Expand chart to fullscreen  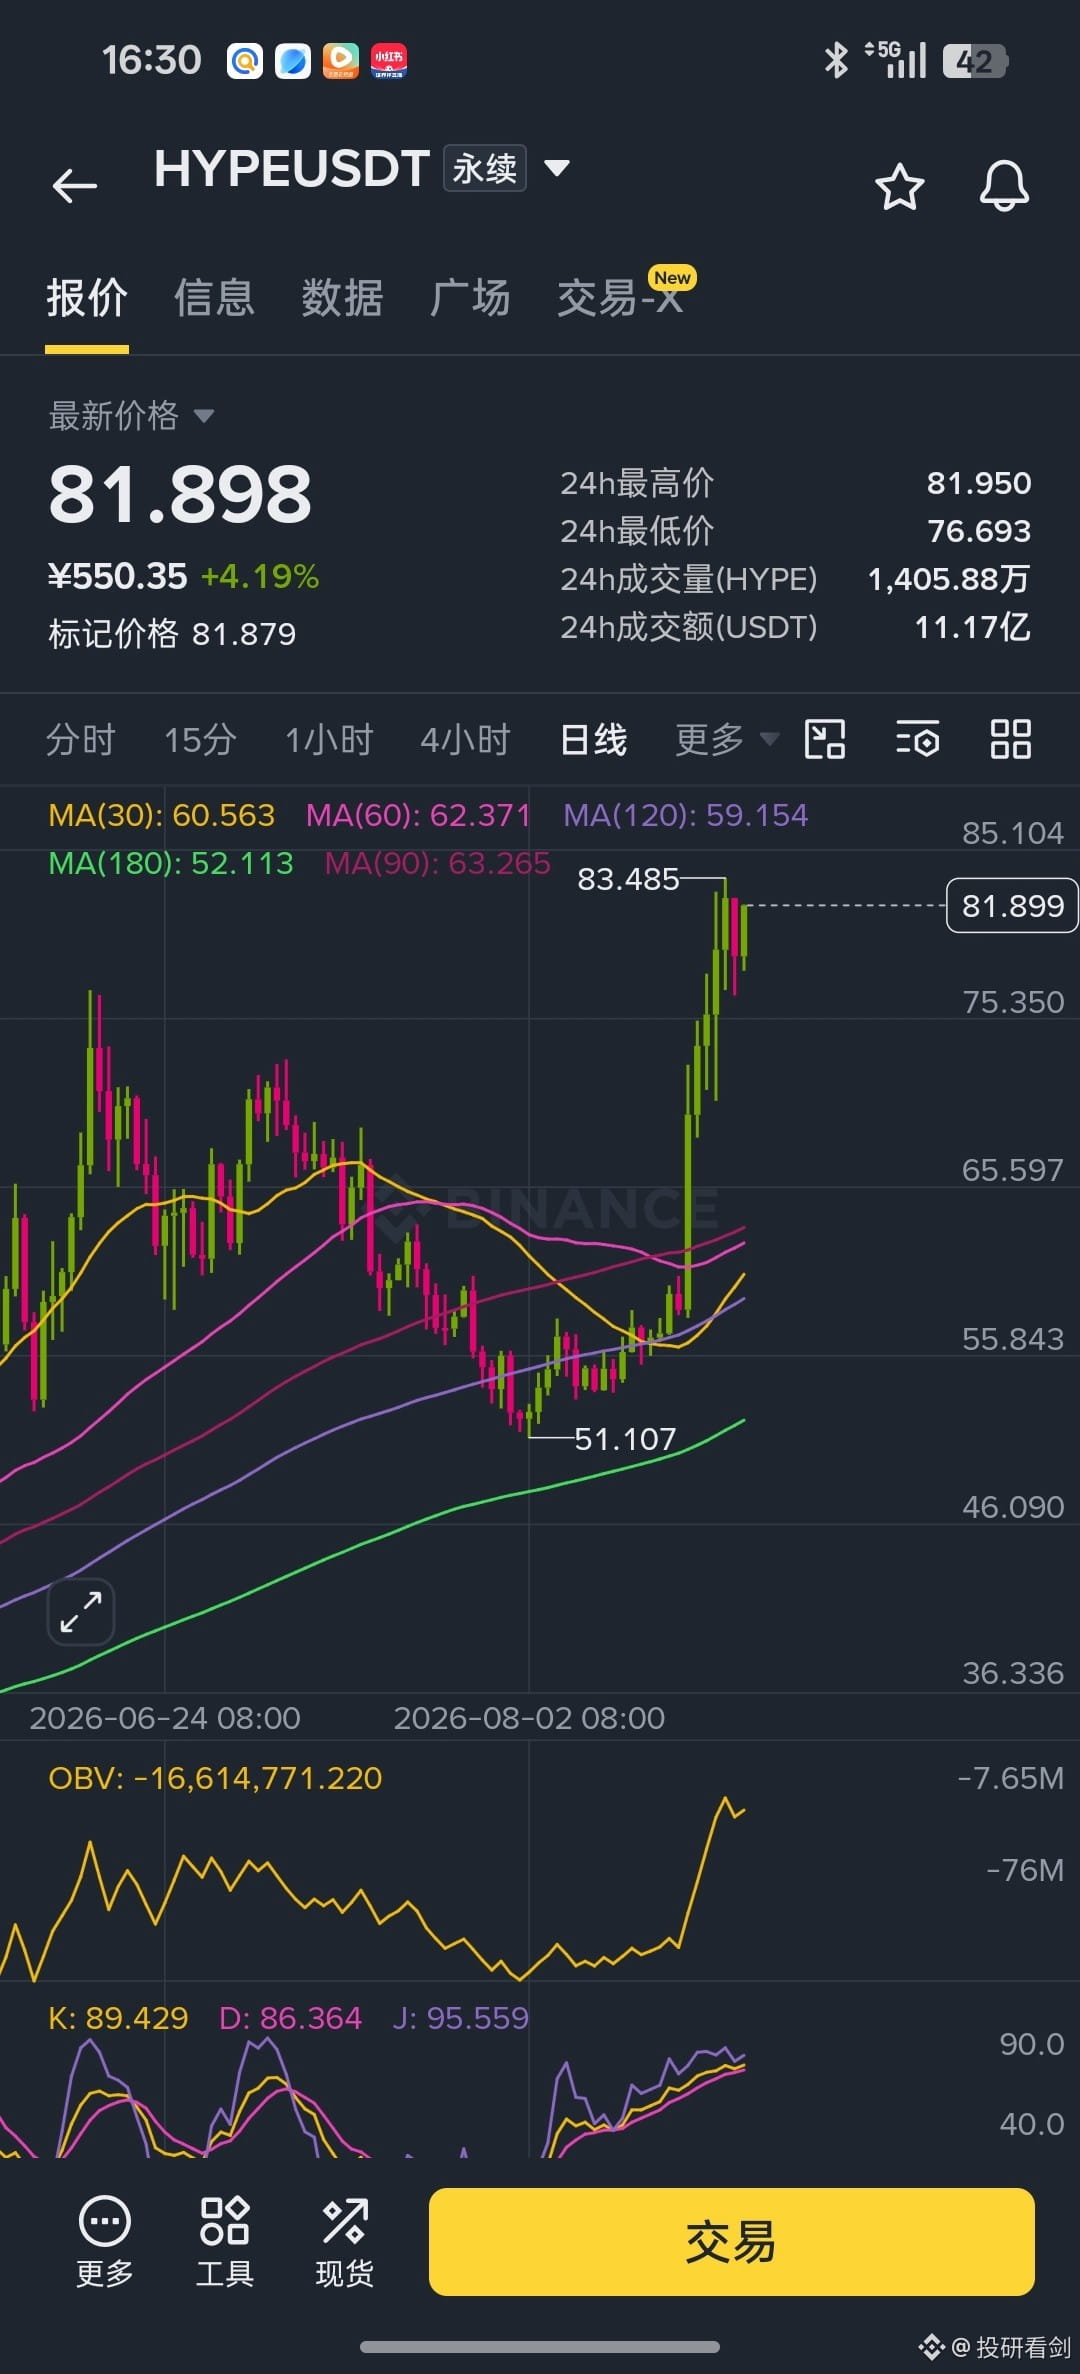point(81,1611)
